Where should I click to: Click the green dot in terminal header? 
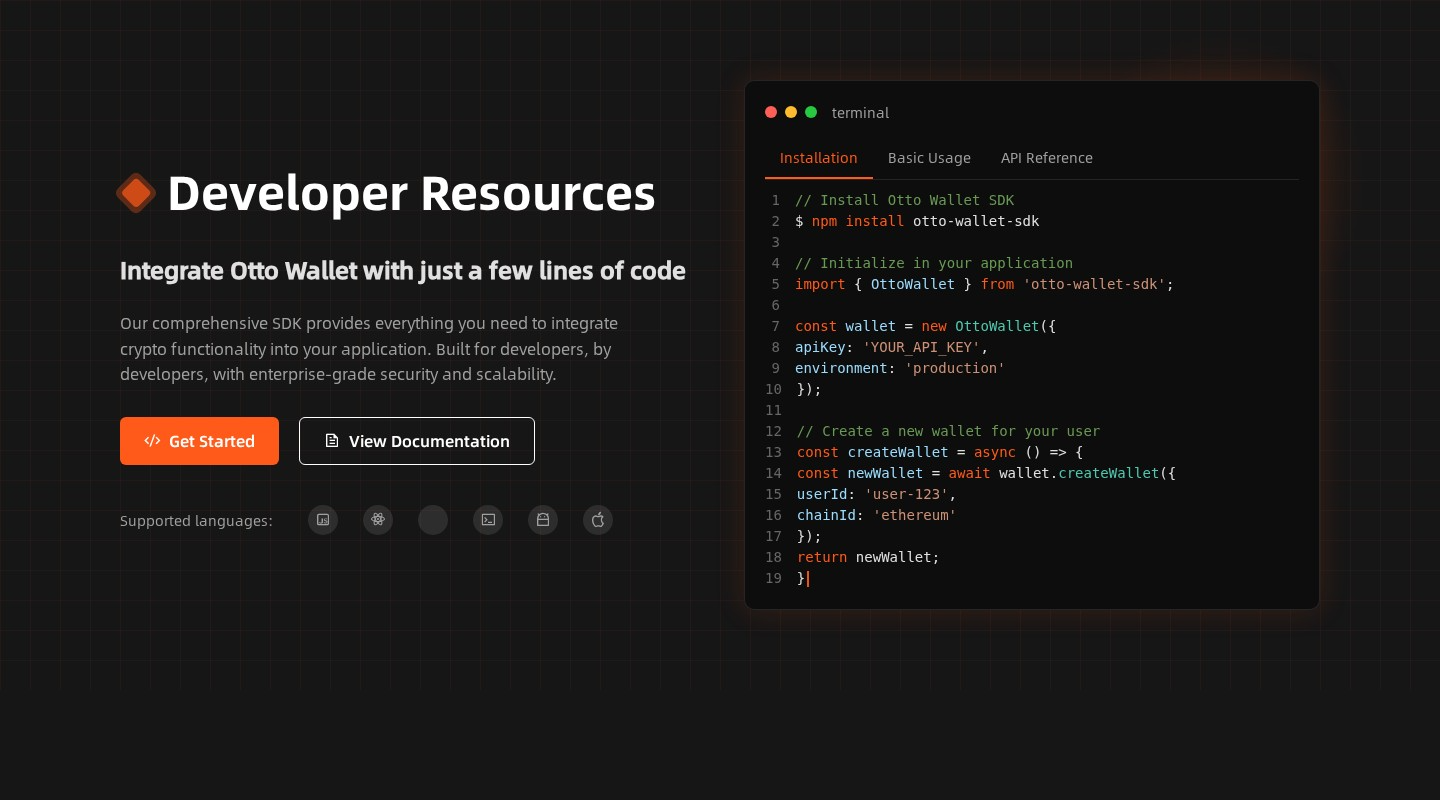point(811,112)
